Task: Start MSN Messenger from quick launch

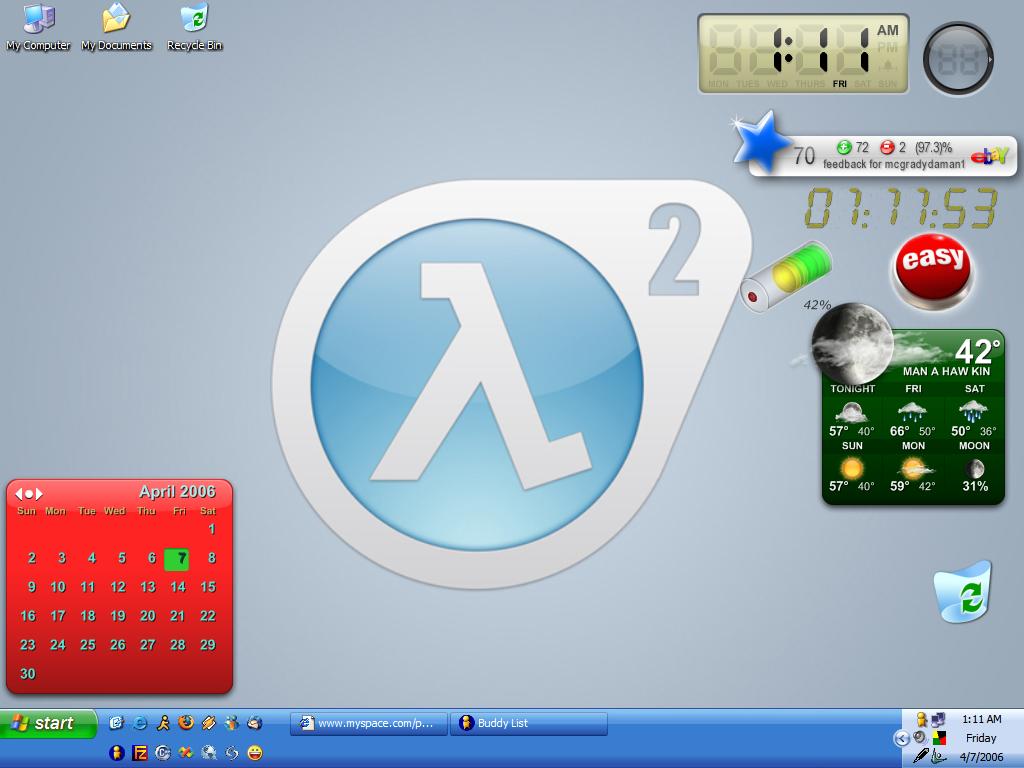Action: (232, 723)
